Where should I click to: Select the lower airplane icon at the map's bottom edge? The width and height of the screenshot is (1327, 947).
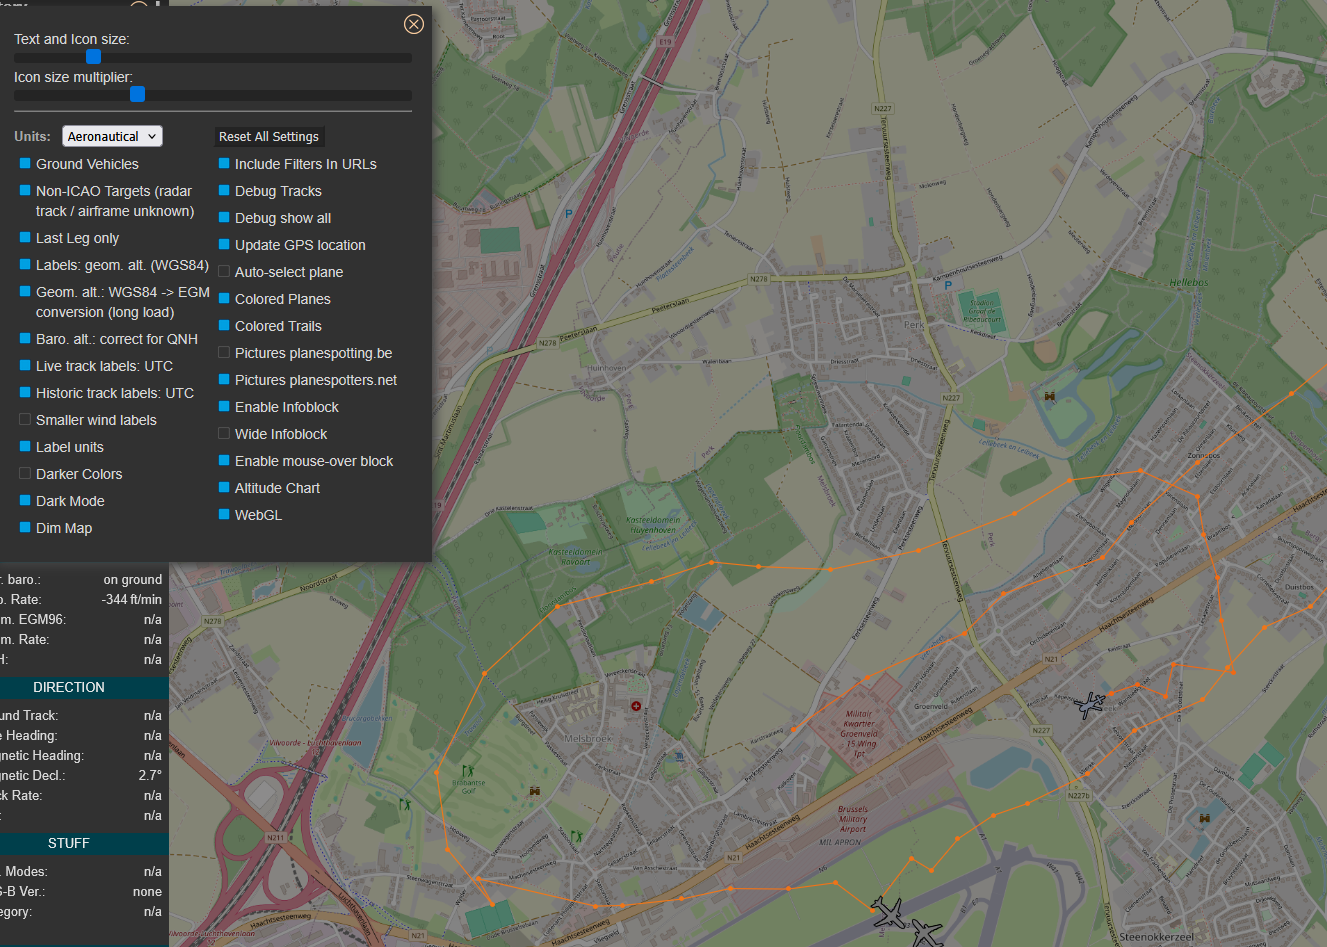(926, 934)
